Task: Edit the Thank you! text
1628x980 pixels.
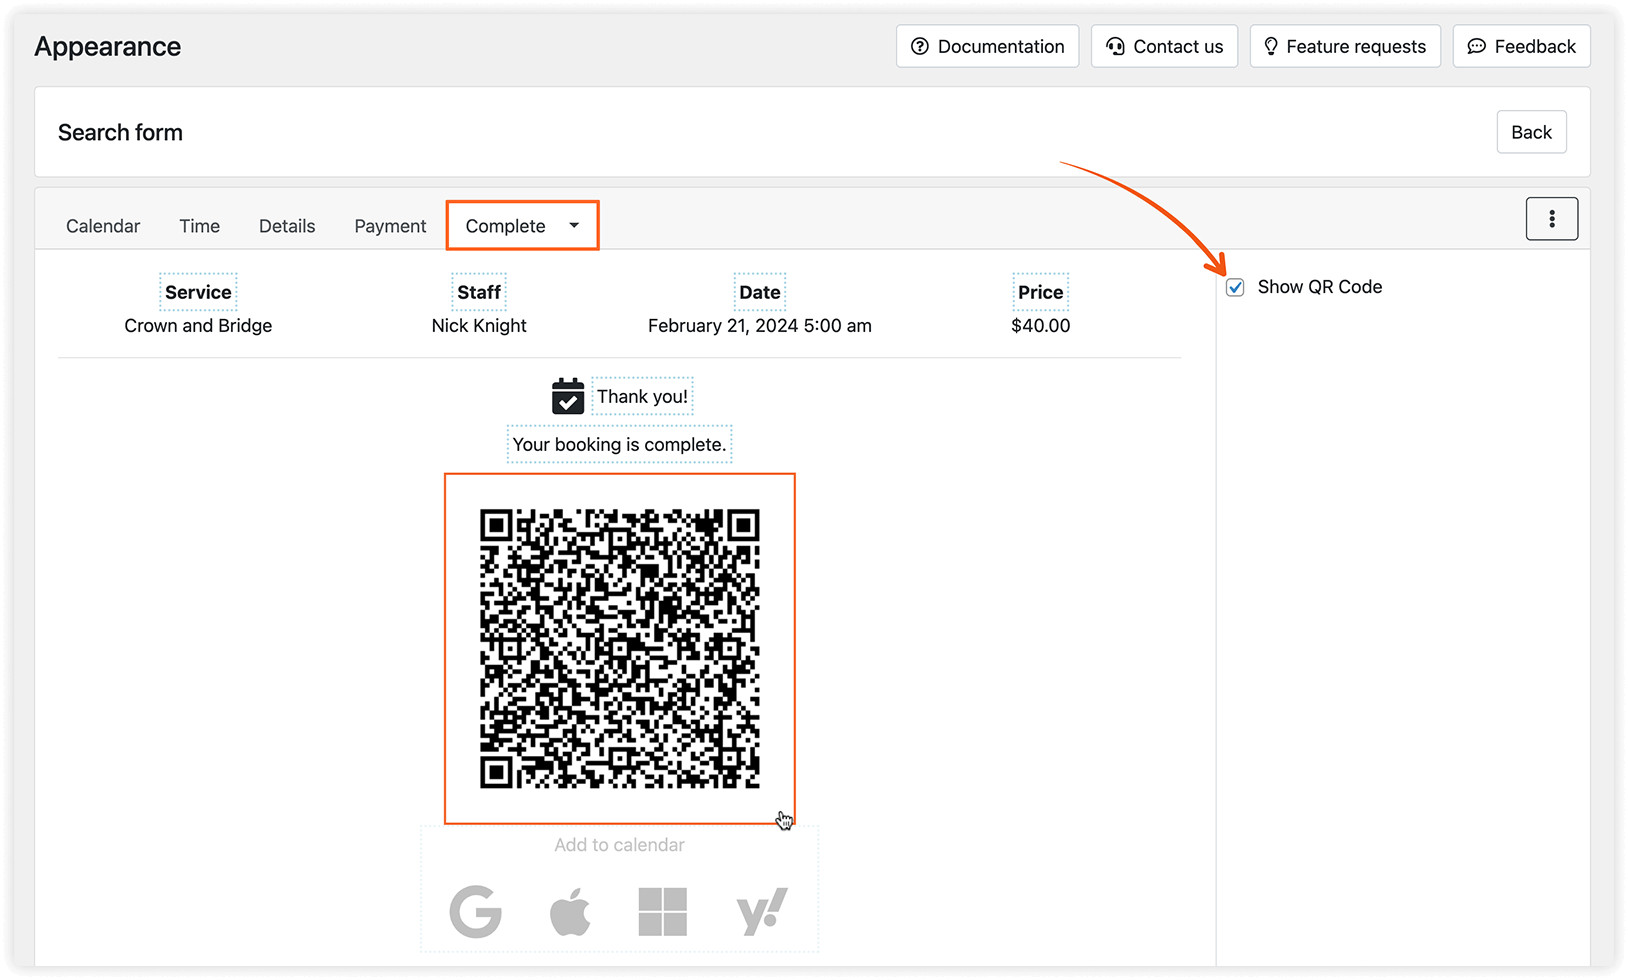Action: (642, 396)
